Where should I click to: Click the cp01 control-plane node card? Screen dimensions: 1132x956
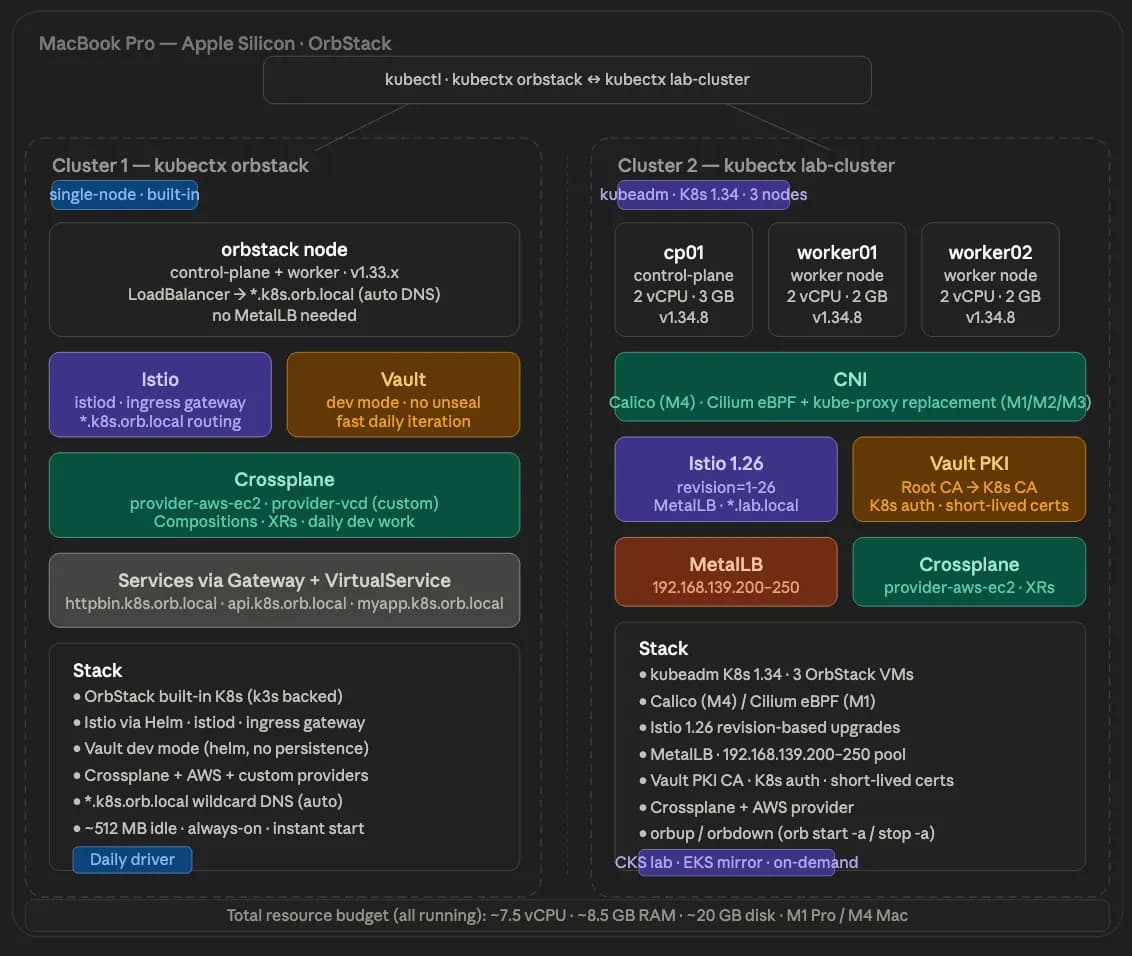684,279
